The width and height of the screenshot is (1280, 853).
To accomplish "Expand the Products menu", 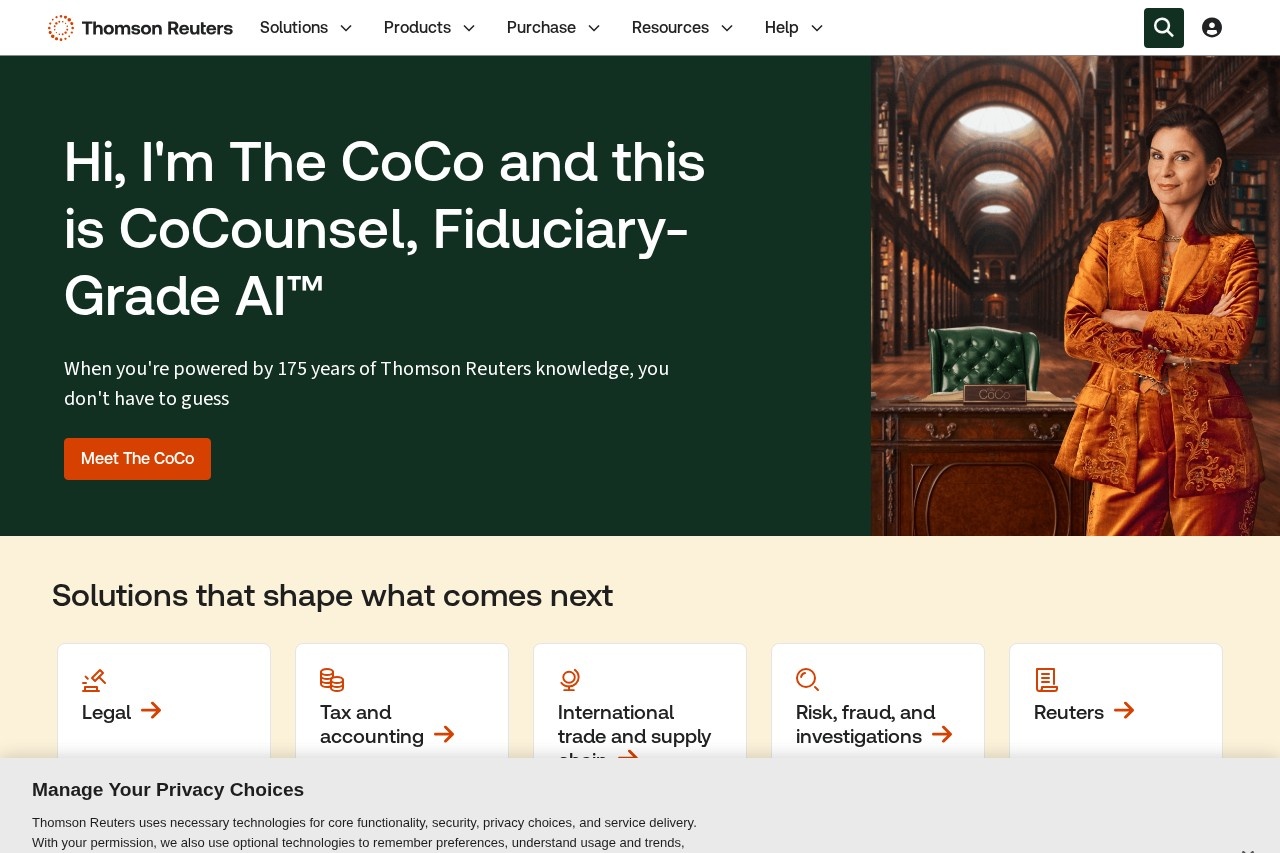I will [430, 28].
